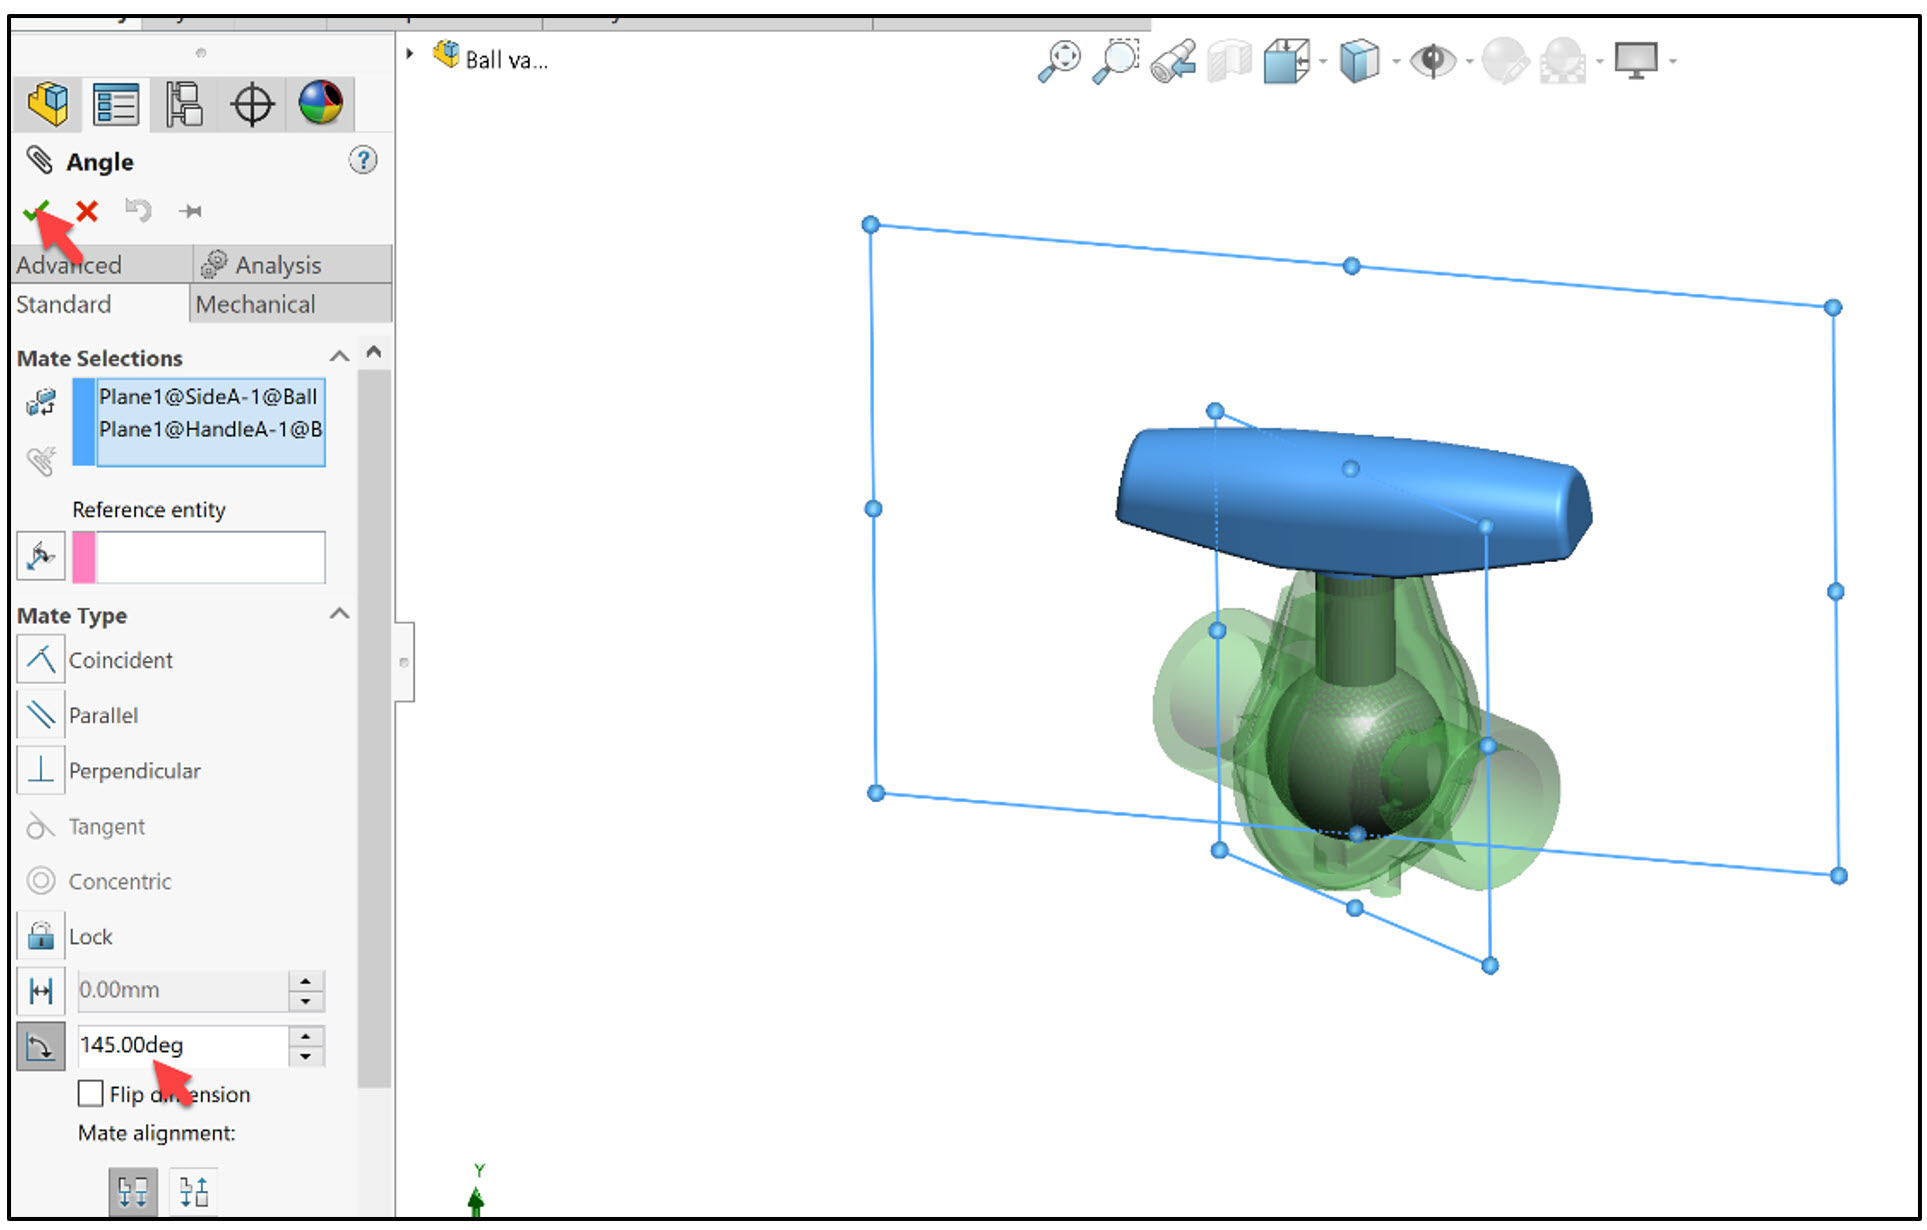Increase the 145.00deg angle with the up stepper
The height and width of the screenshot is (1230, 1927).
306,1036
